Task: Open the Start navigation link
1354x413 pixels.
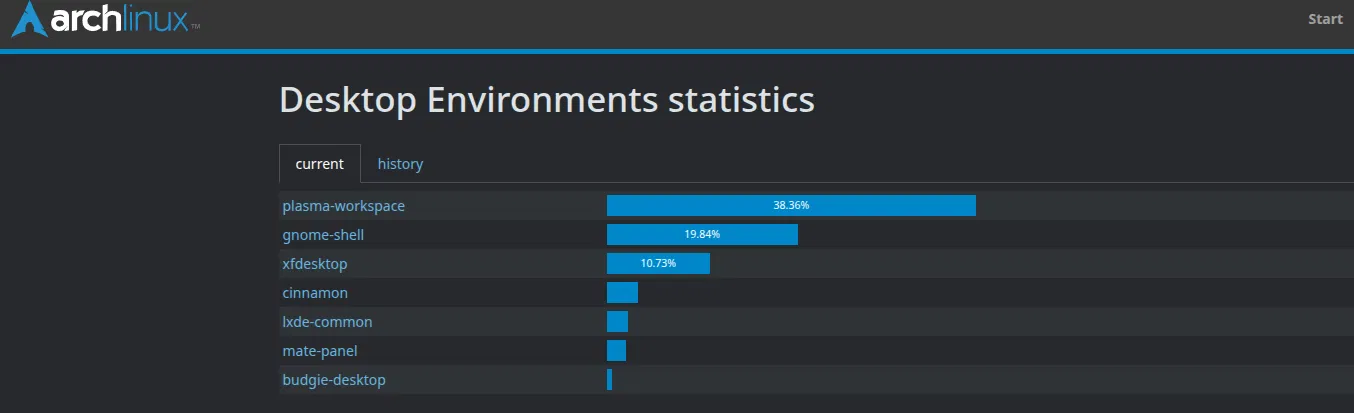Action: point(1325,19)
